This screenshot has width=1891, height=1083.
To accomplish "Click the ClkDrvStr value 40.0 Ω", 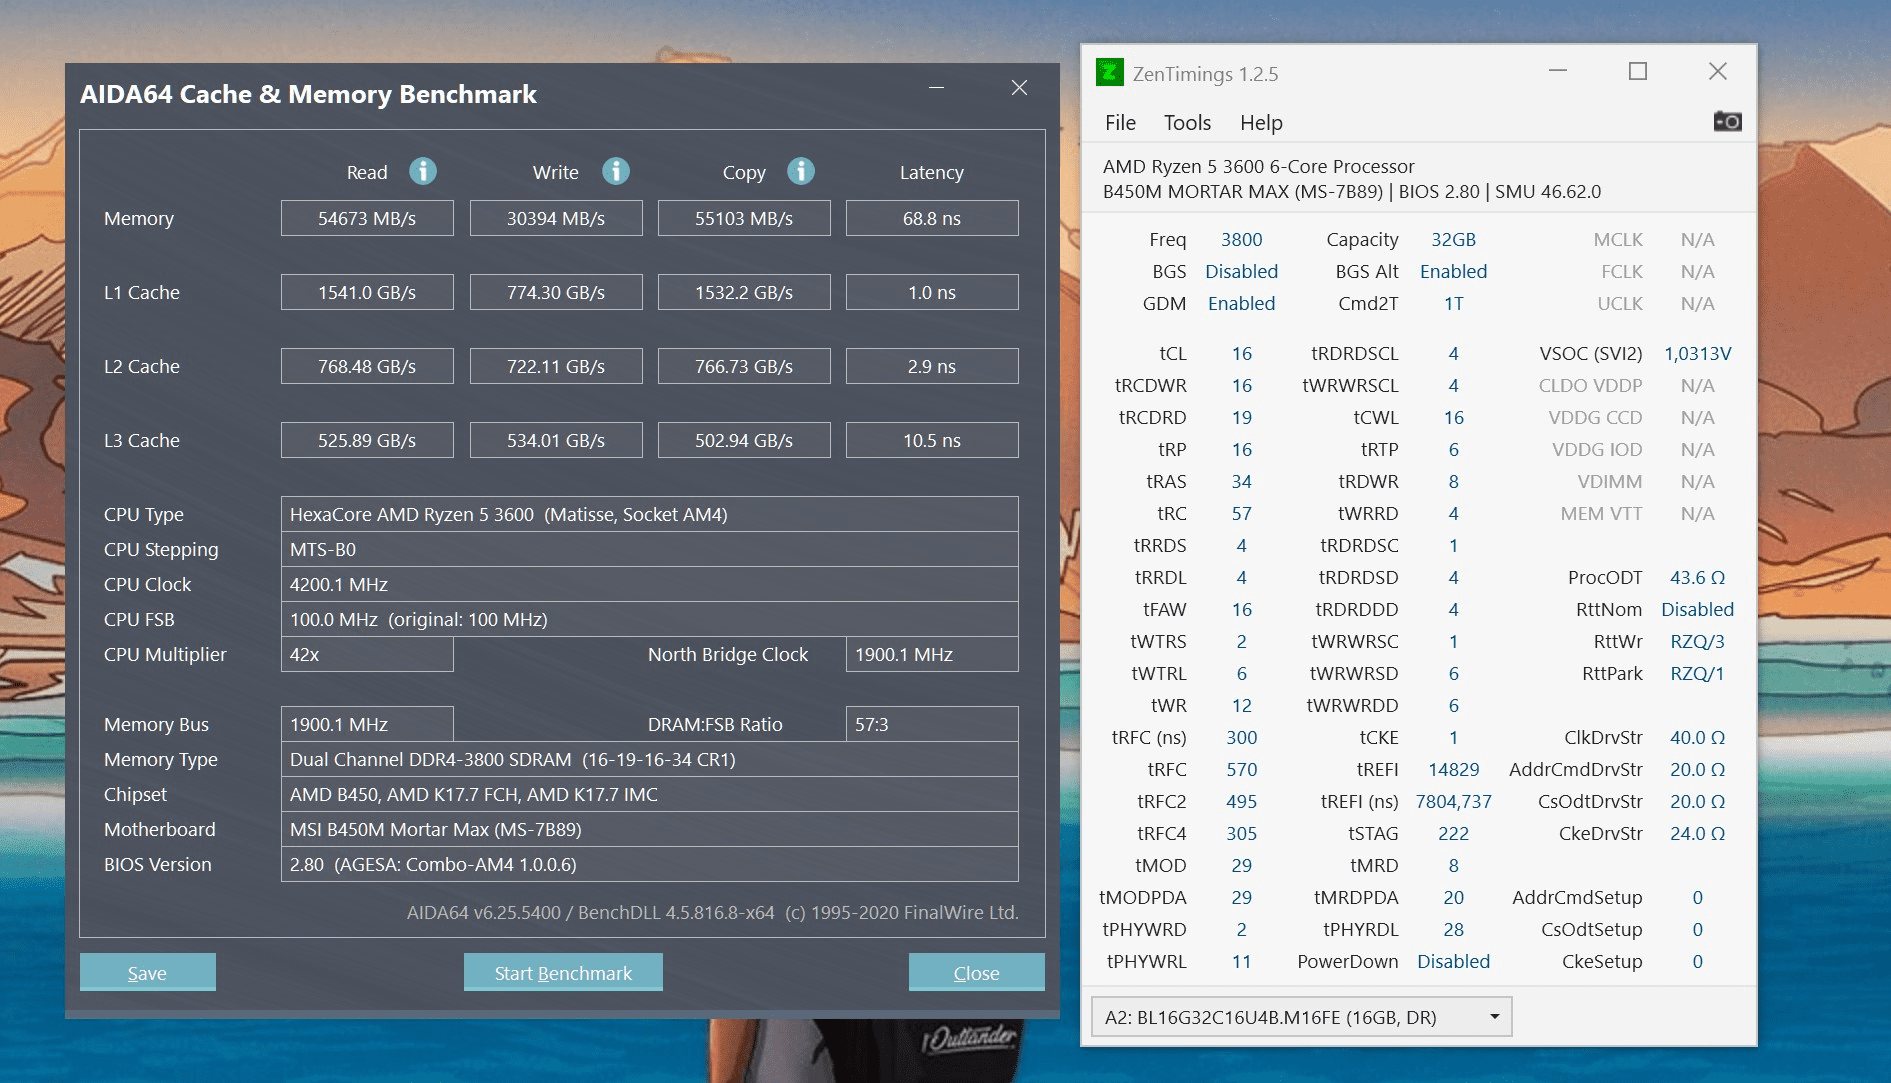I will click(x=1697, y=737).
